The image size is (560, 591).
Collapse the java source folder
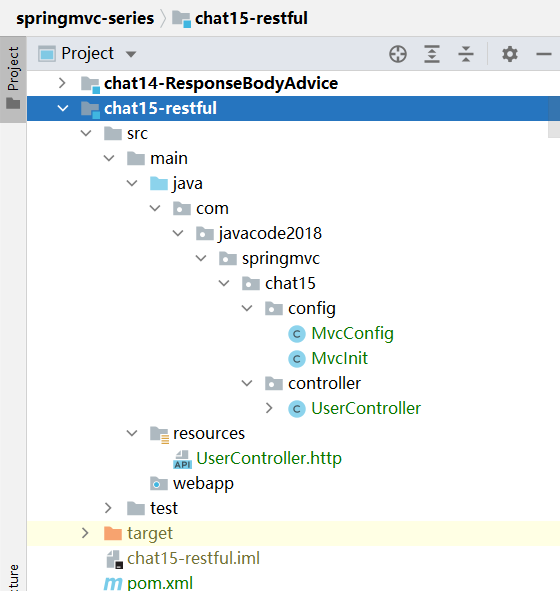[132, 183]
